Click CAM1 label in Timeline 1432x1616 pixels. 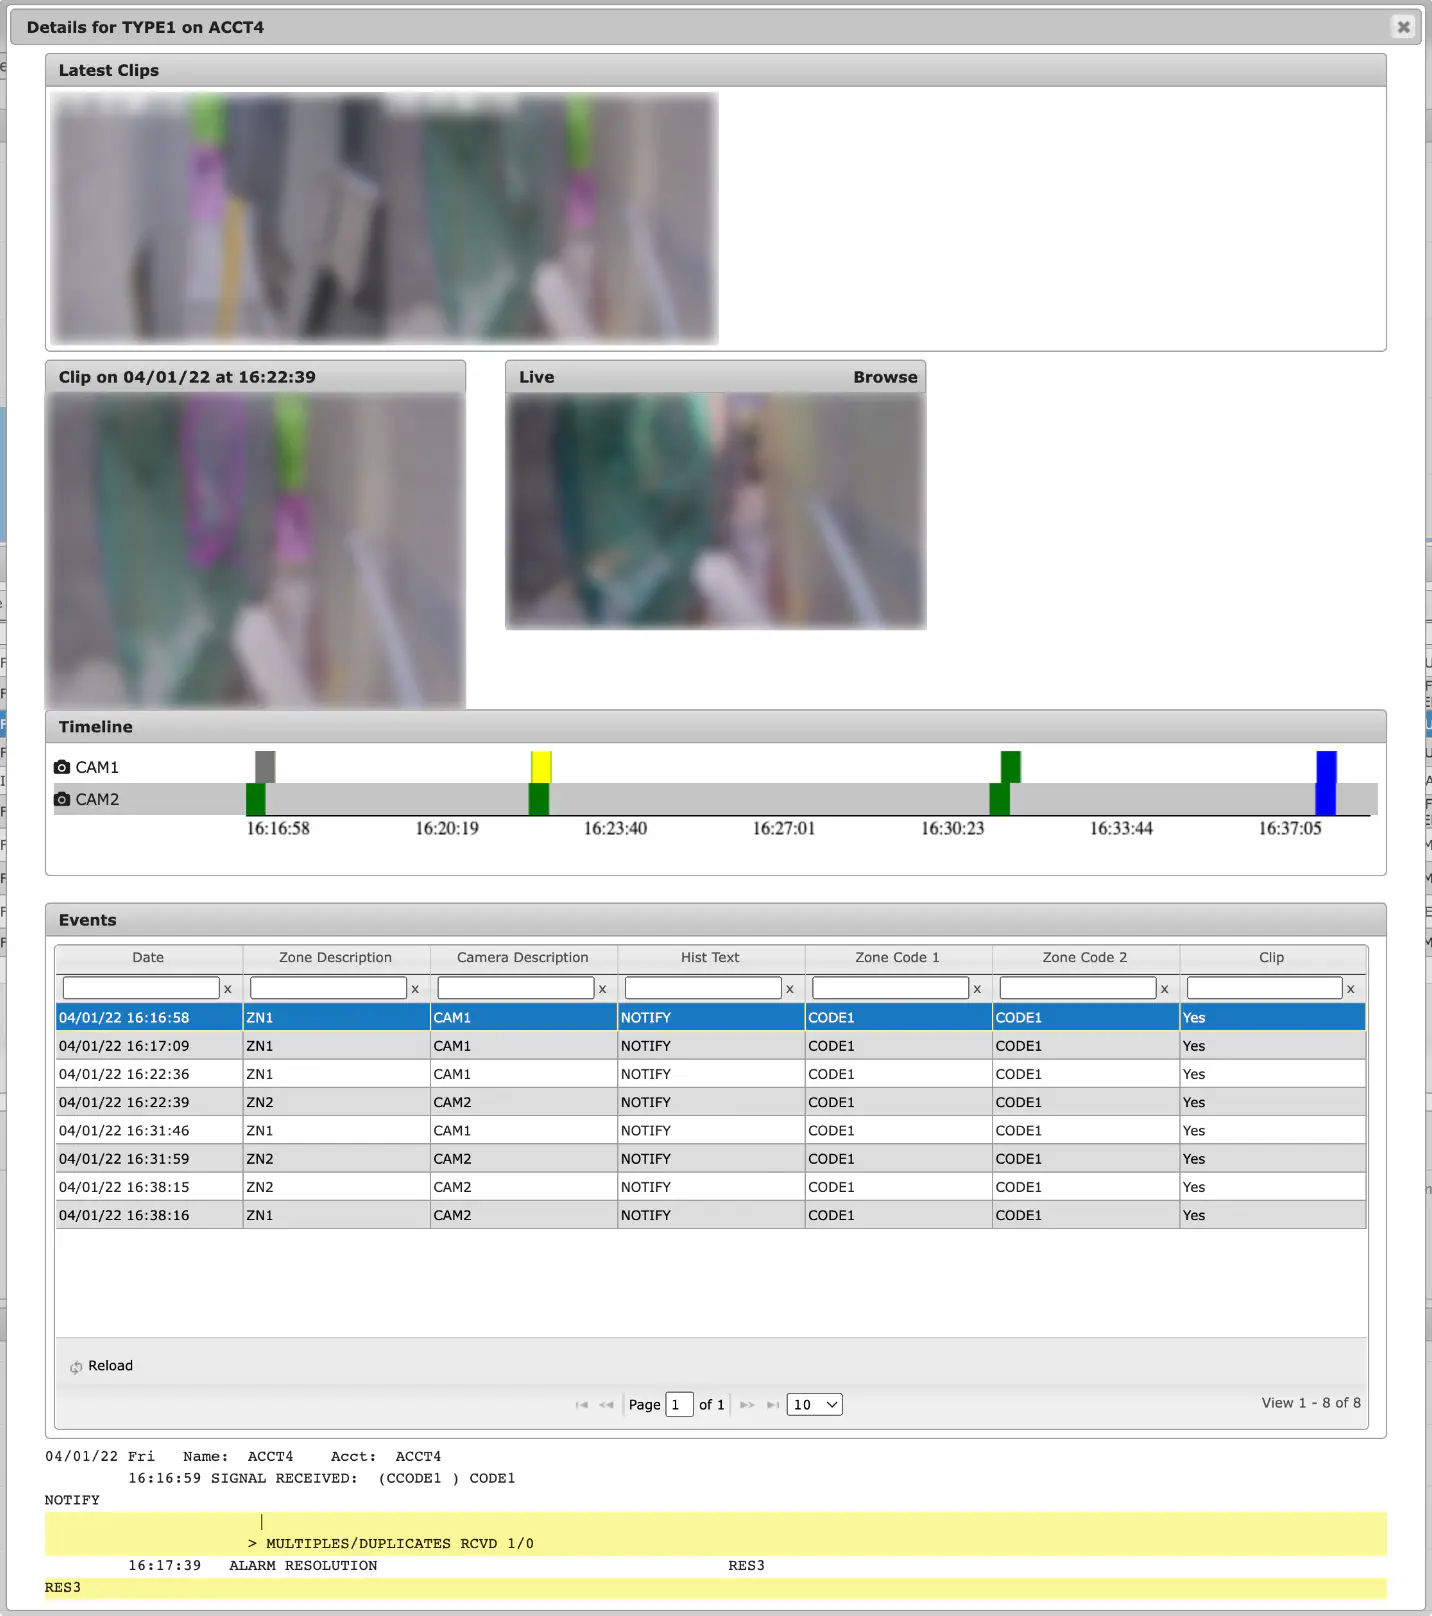click(x=97, y=767)
